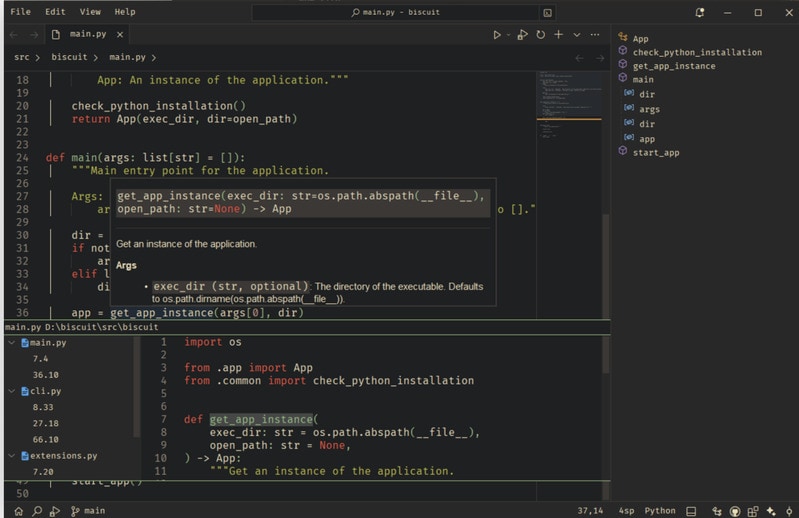Close the main.py editor tab
Screen dimensions: 799x518
point(120,35)
